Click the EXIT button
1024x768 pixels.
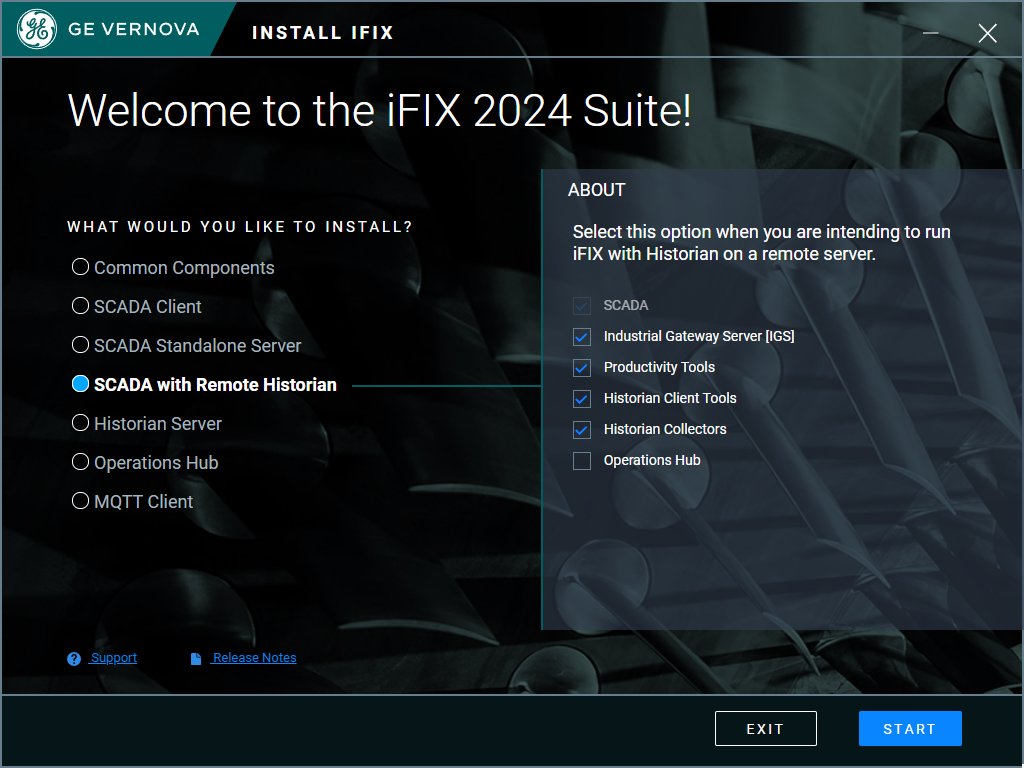click(x=765, y=728)
